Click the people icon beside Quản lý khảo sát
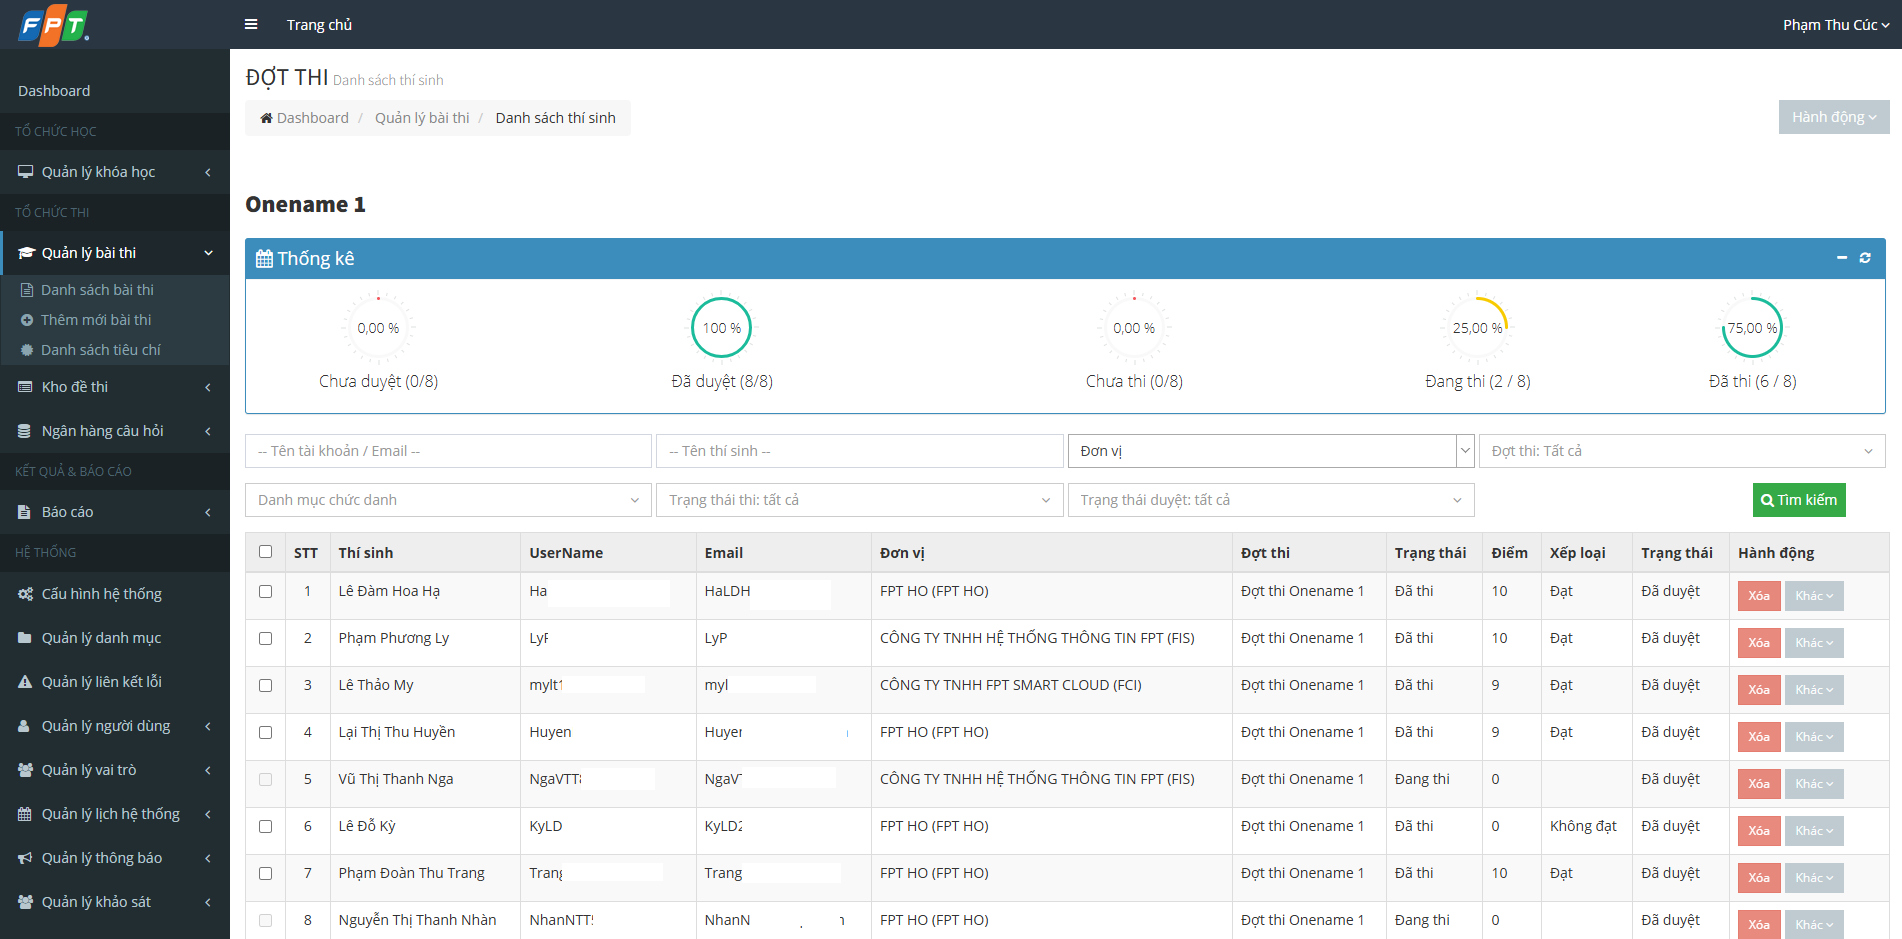This screenshot has width=1902, height=939. [26, 902]
